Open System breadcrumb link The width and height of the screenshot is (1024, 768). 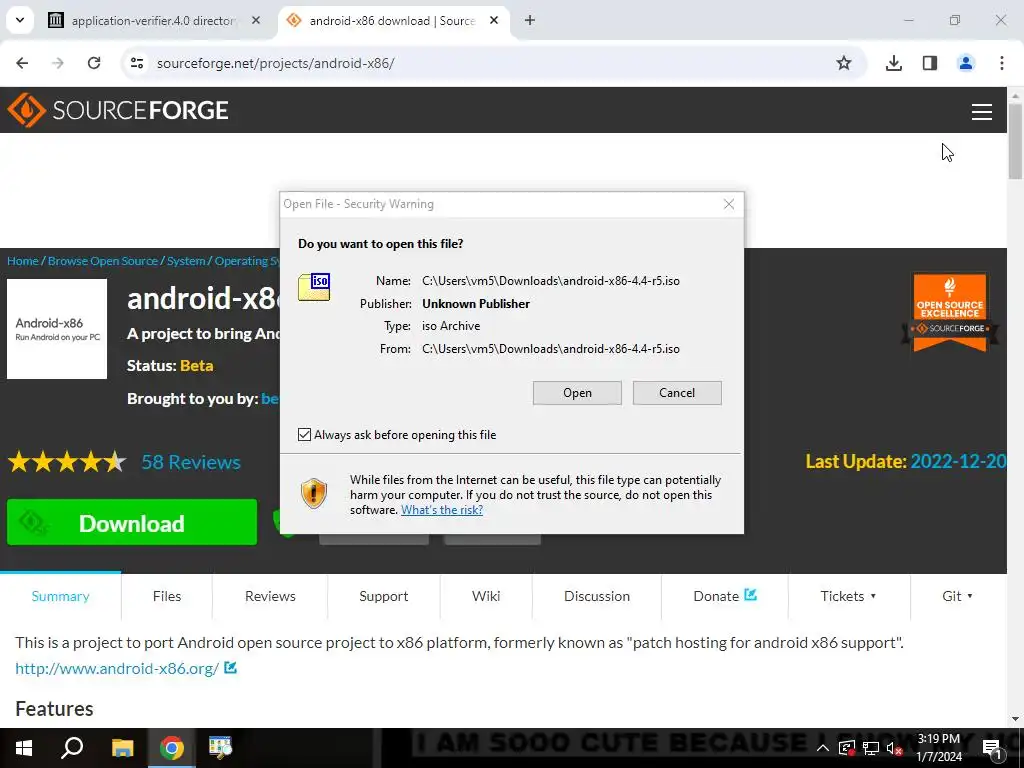click(186, 261)
